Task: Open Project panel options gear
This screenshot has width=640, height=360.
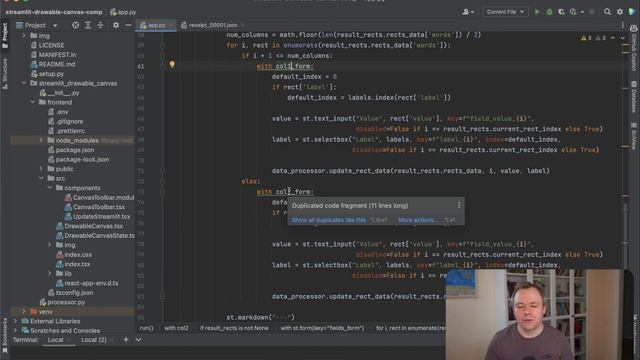Action: (x=116, y=25)
